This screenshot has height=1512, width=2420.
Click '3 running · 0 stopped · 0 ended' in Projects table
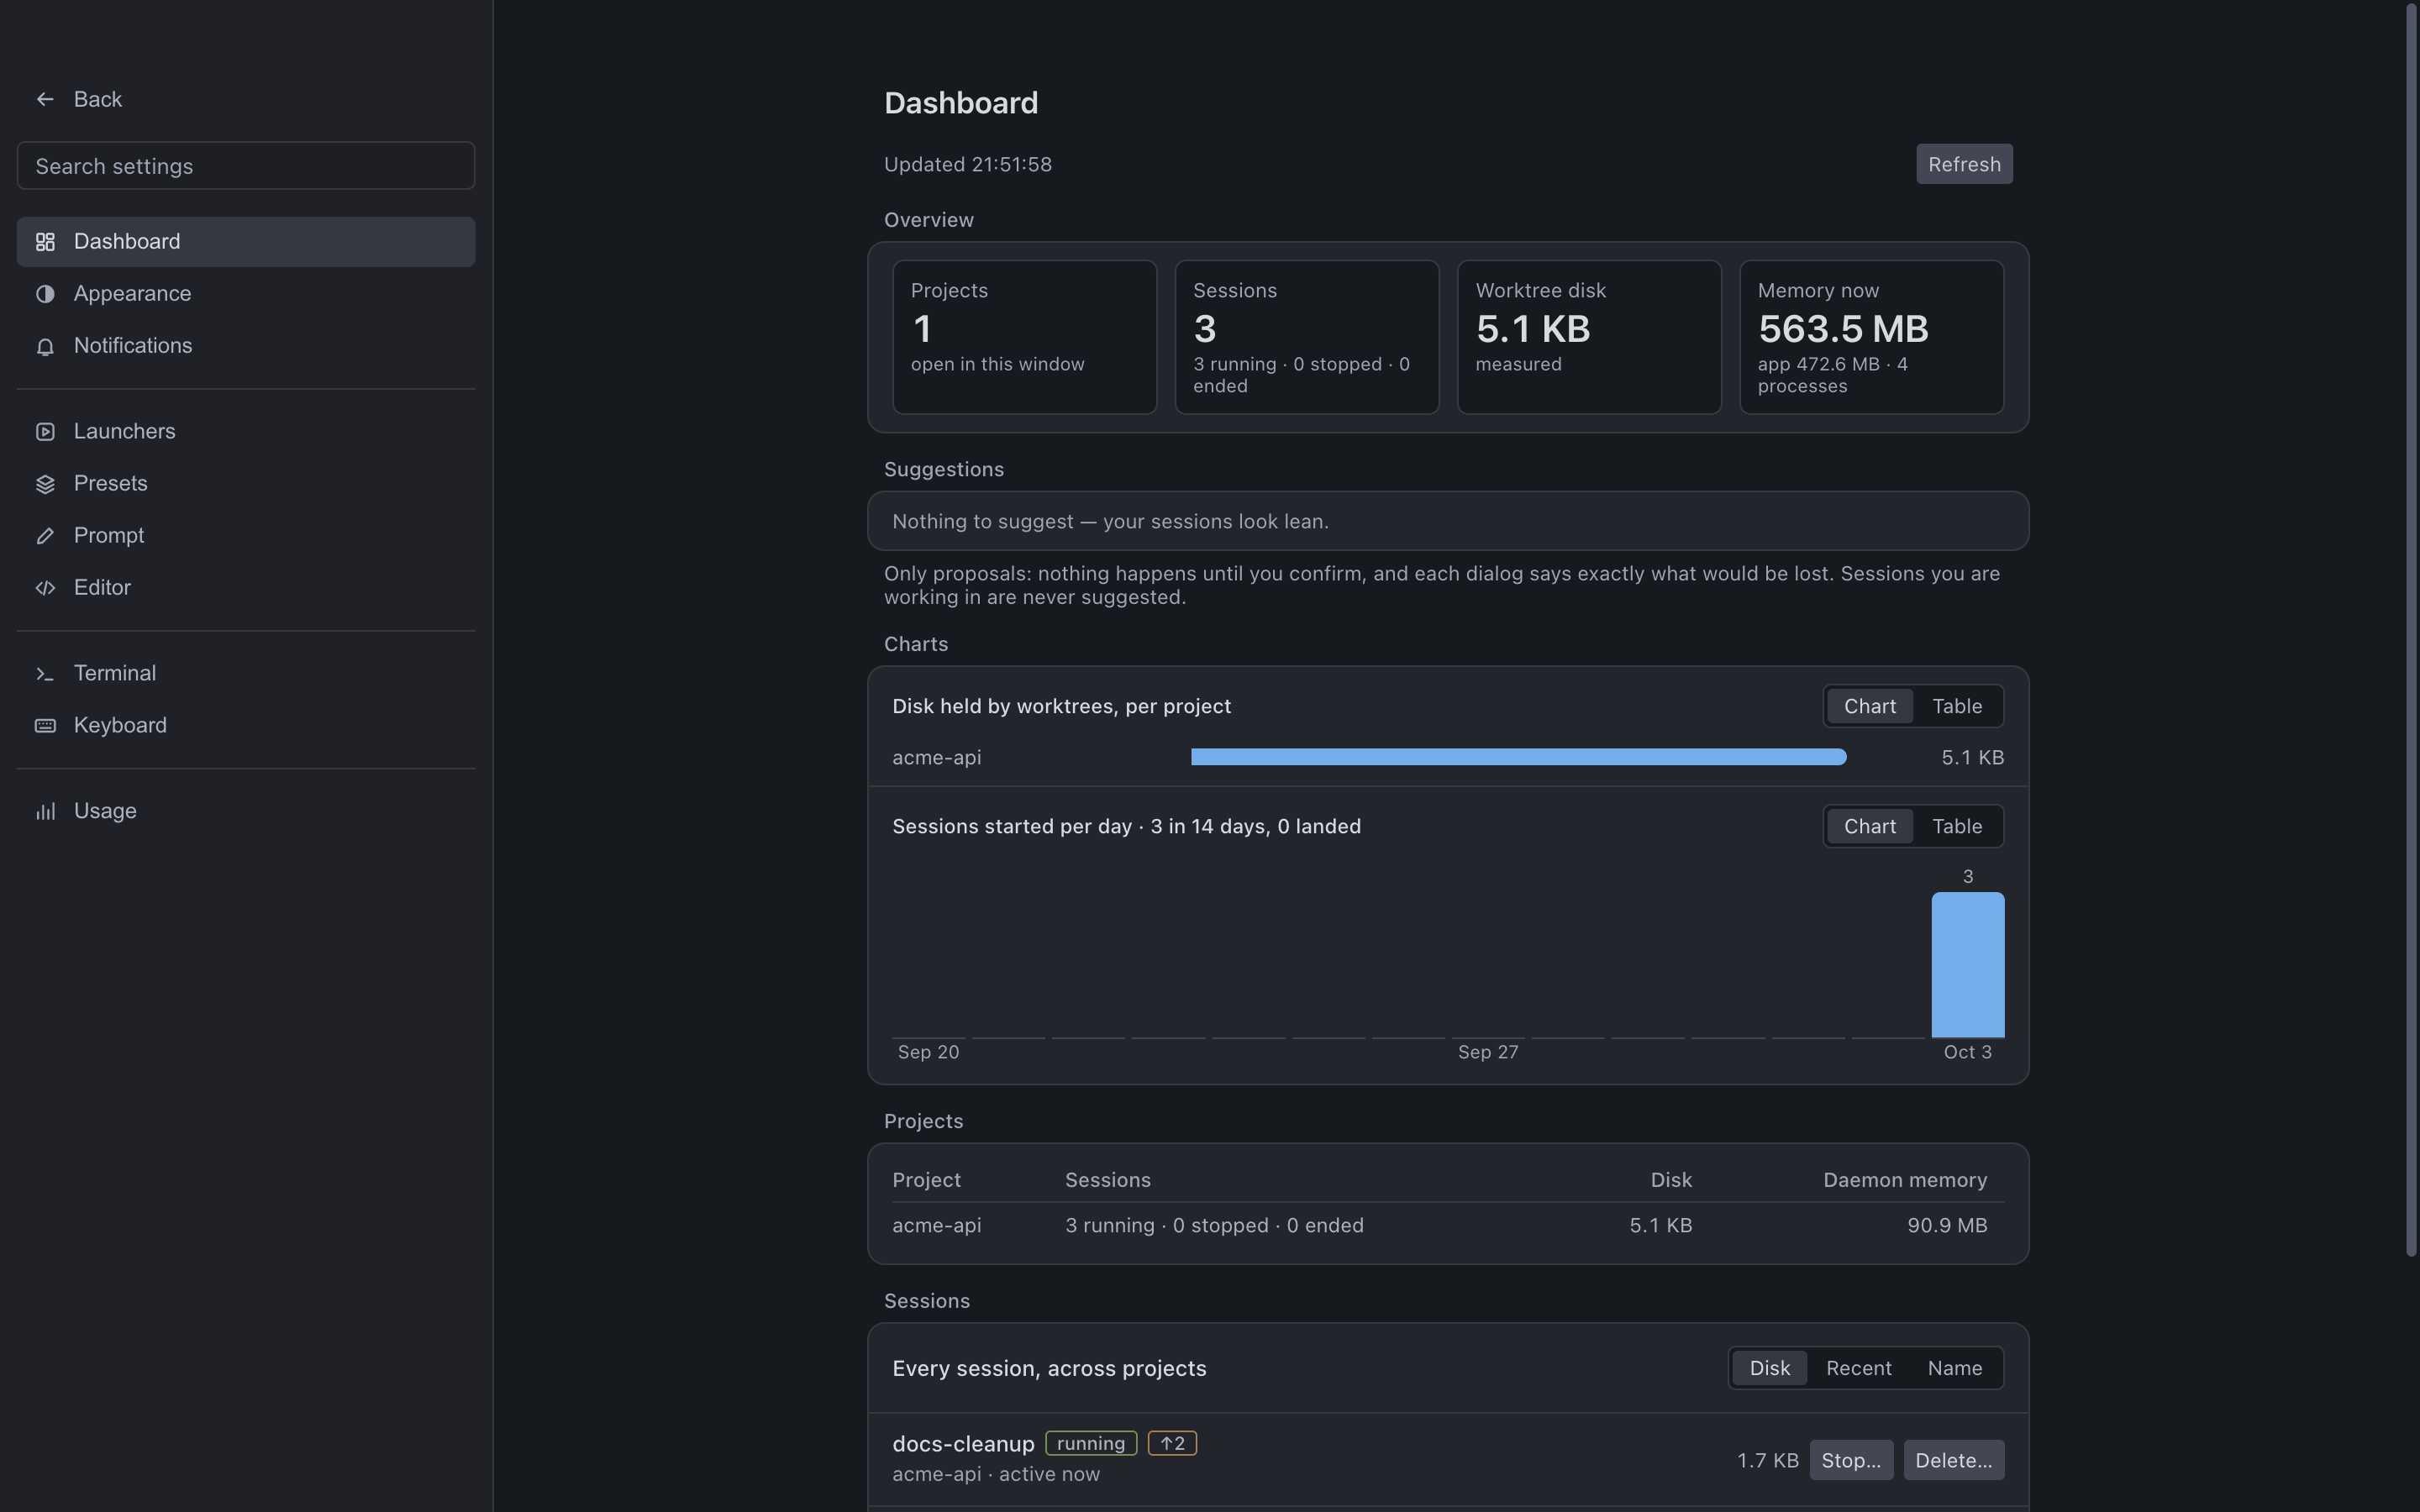tap(1214, 1225)
